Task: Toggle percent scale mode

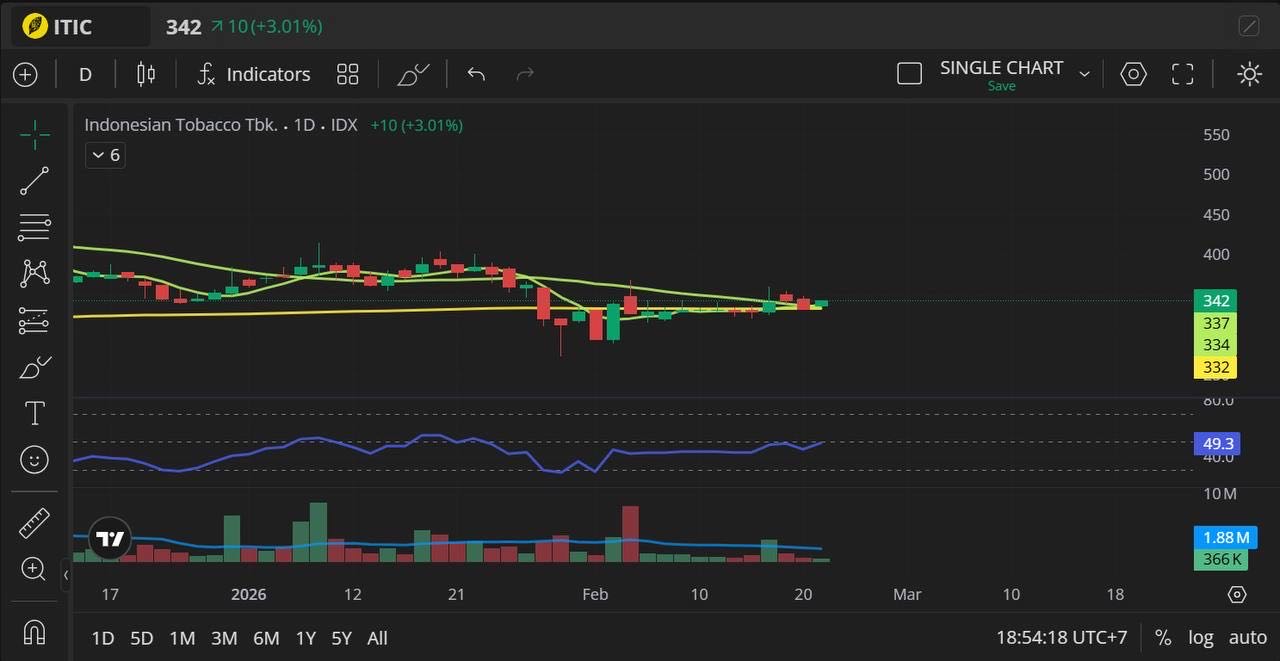Action: tap(1163, 638)
